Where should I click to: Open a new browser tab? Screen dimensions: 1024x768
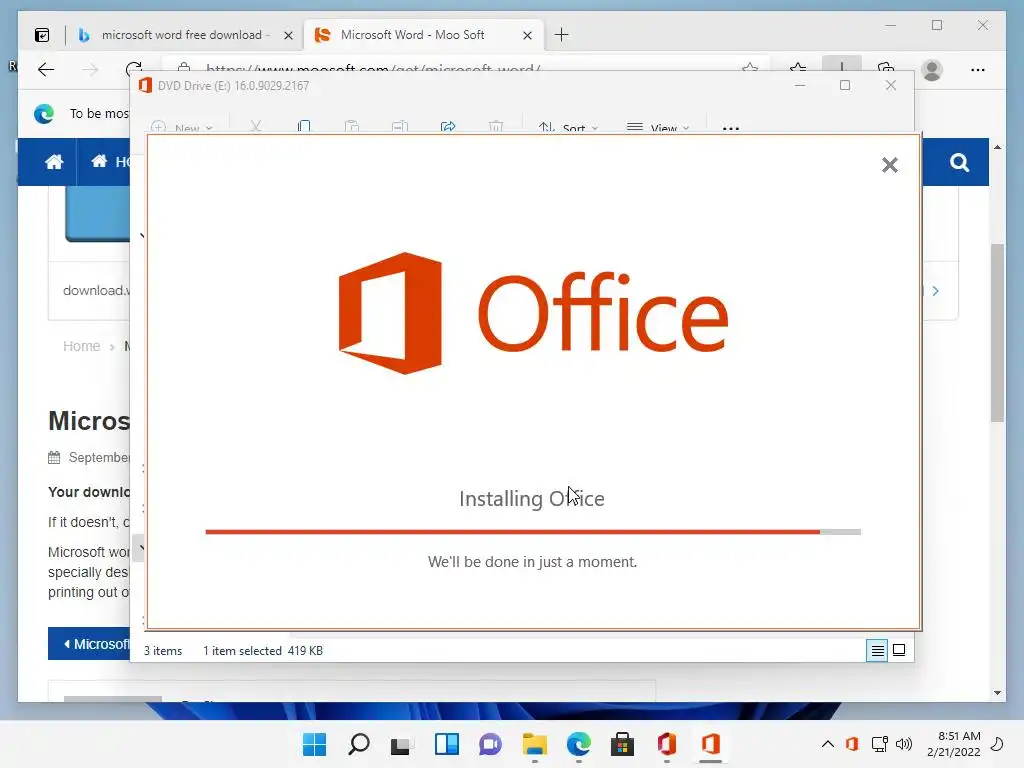click(562, 35)
